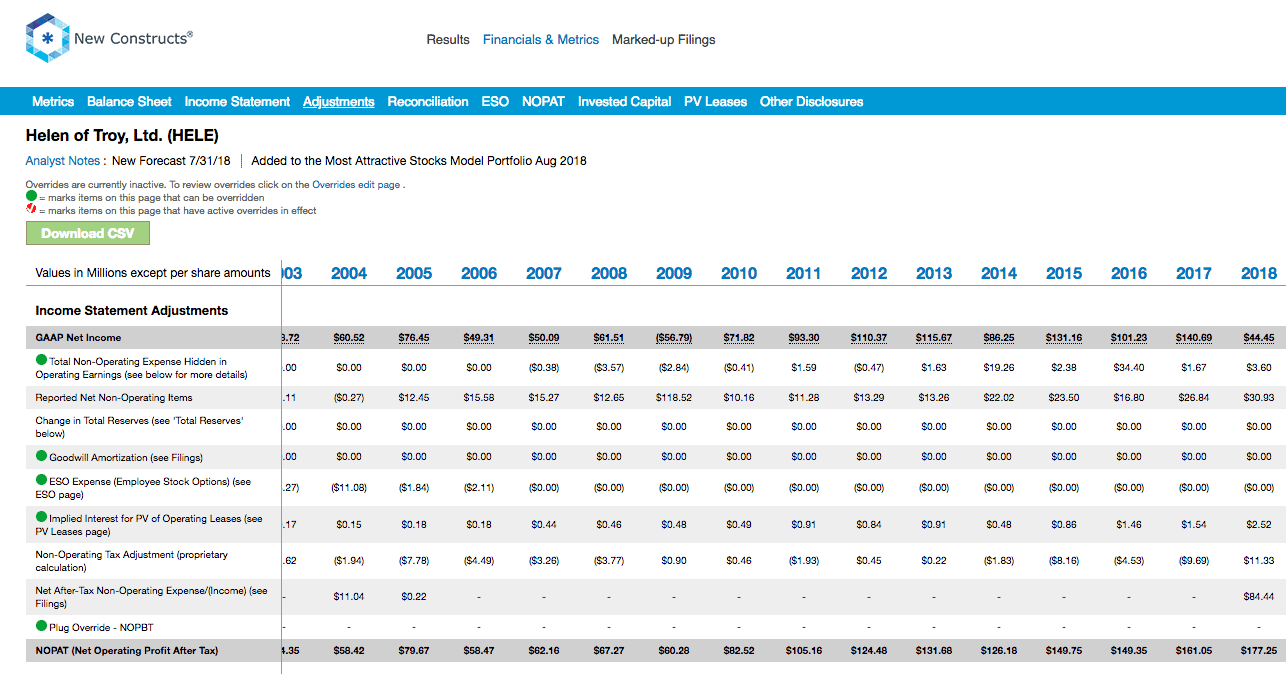Click the NOPAT row label
This screenshot has height=674, width=1286.
click(126, 651)
